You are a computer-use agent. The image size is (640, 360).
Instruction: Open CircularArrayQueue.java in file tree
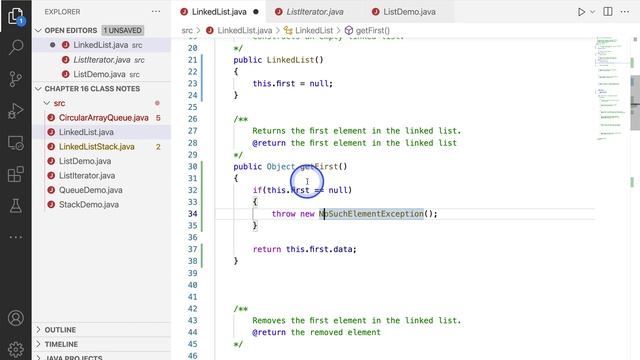click(x=104, y=118)
